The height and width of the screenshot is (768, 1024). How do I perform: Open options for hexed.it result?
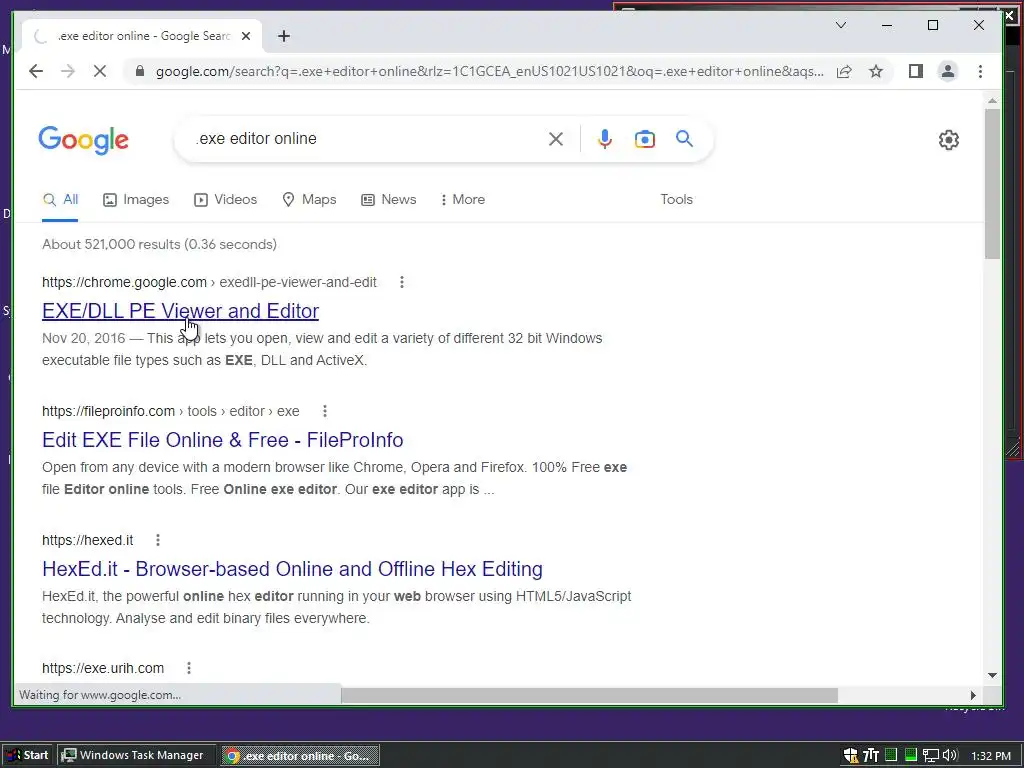[x=157, y=540]
